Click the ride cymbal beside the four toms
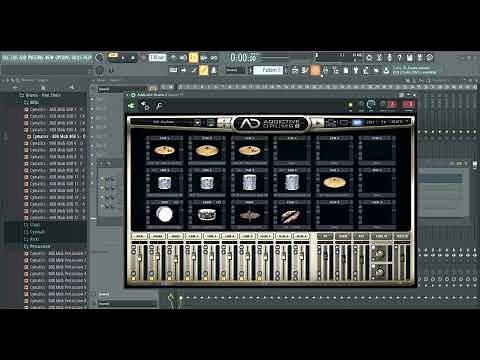Screen dimensions: 480x360 [334, 182]
